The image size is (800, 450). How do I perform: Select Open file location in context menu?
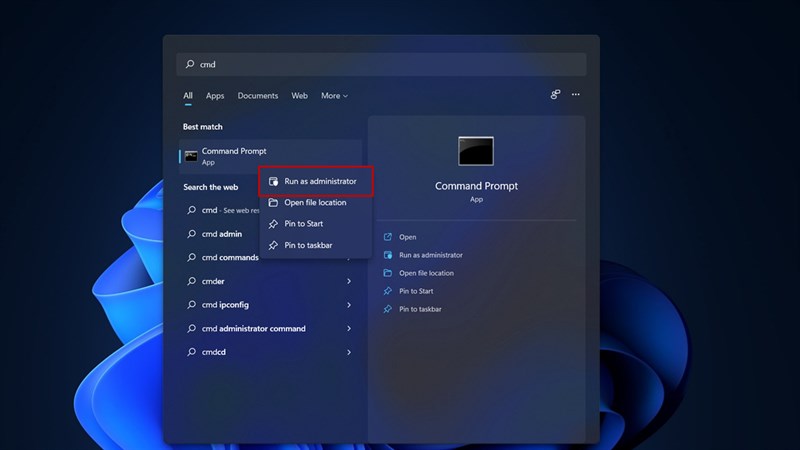click(x=314, y=203)
